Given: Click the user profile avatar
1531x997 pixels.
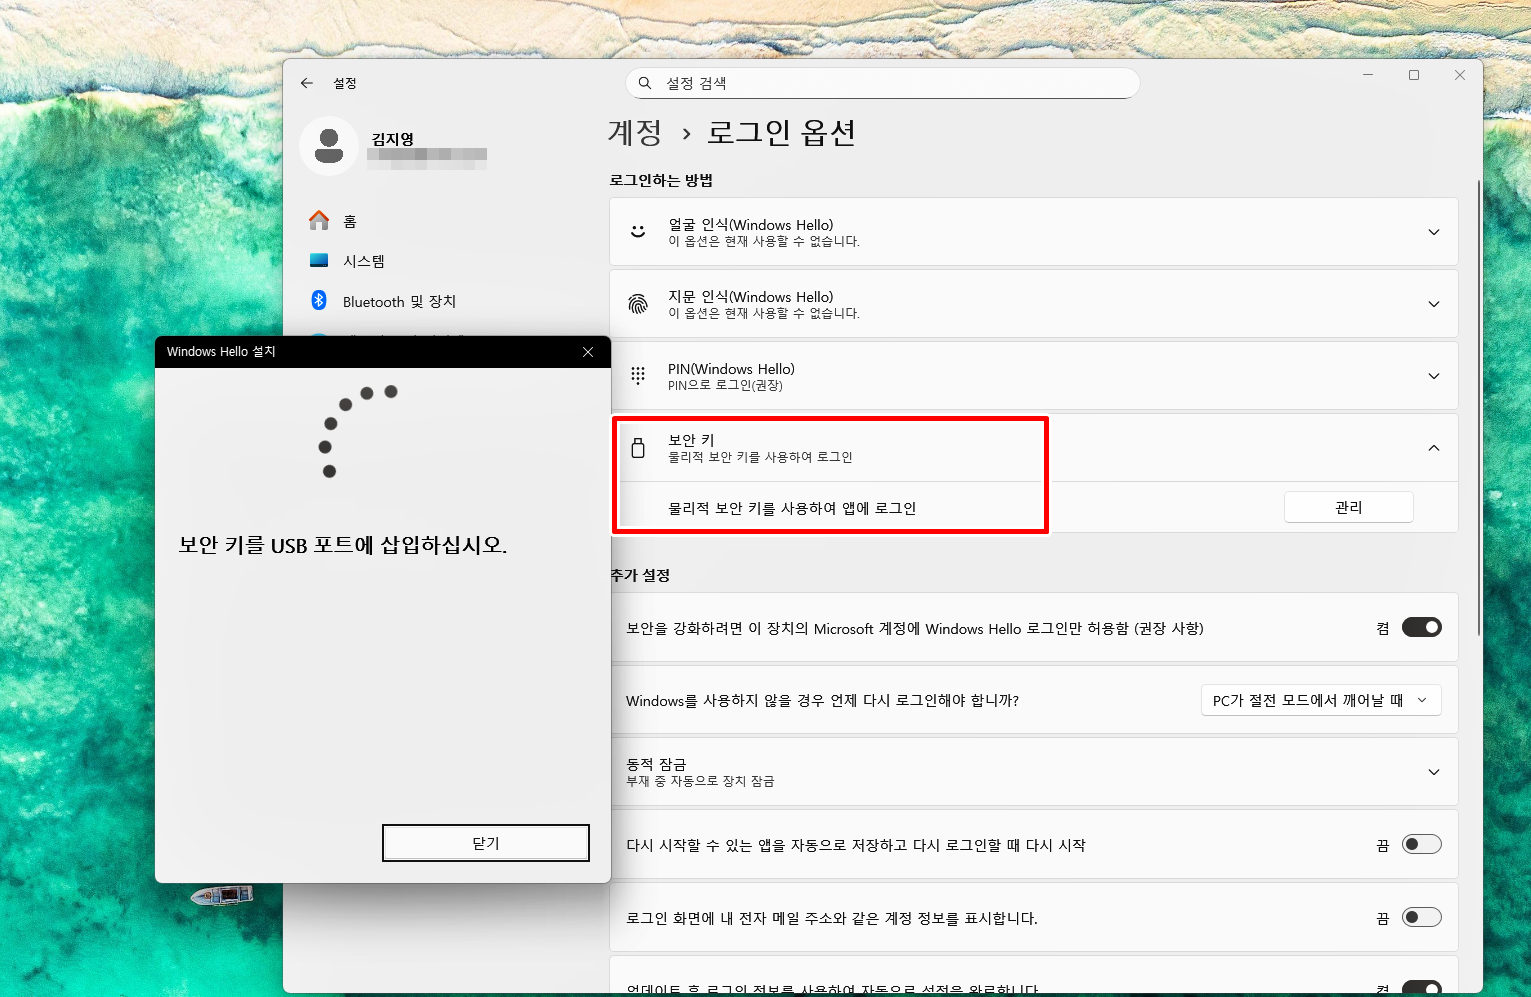Looking at the screenshot, I should pyautogui.click(x=329, y=146).
